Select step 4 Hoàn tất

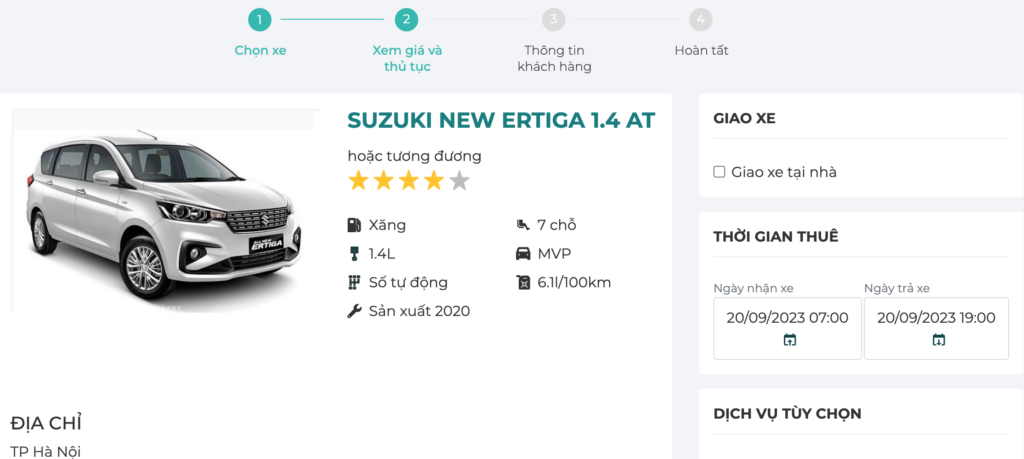701,19
